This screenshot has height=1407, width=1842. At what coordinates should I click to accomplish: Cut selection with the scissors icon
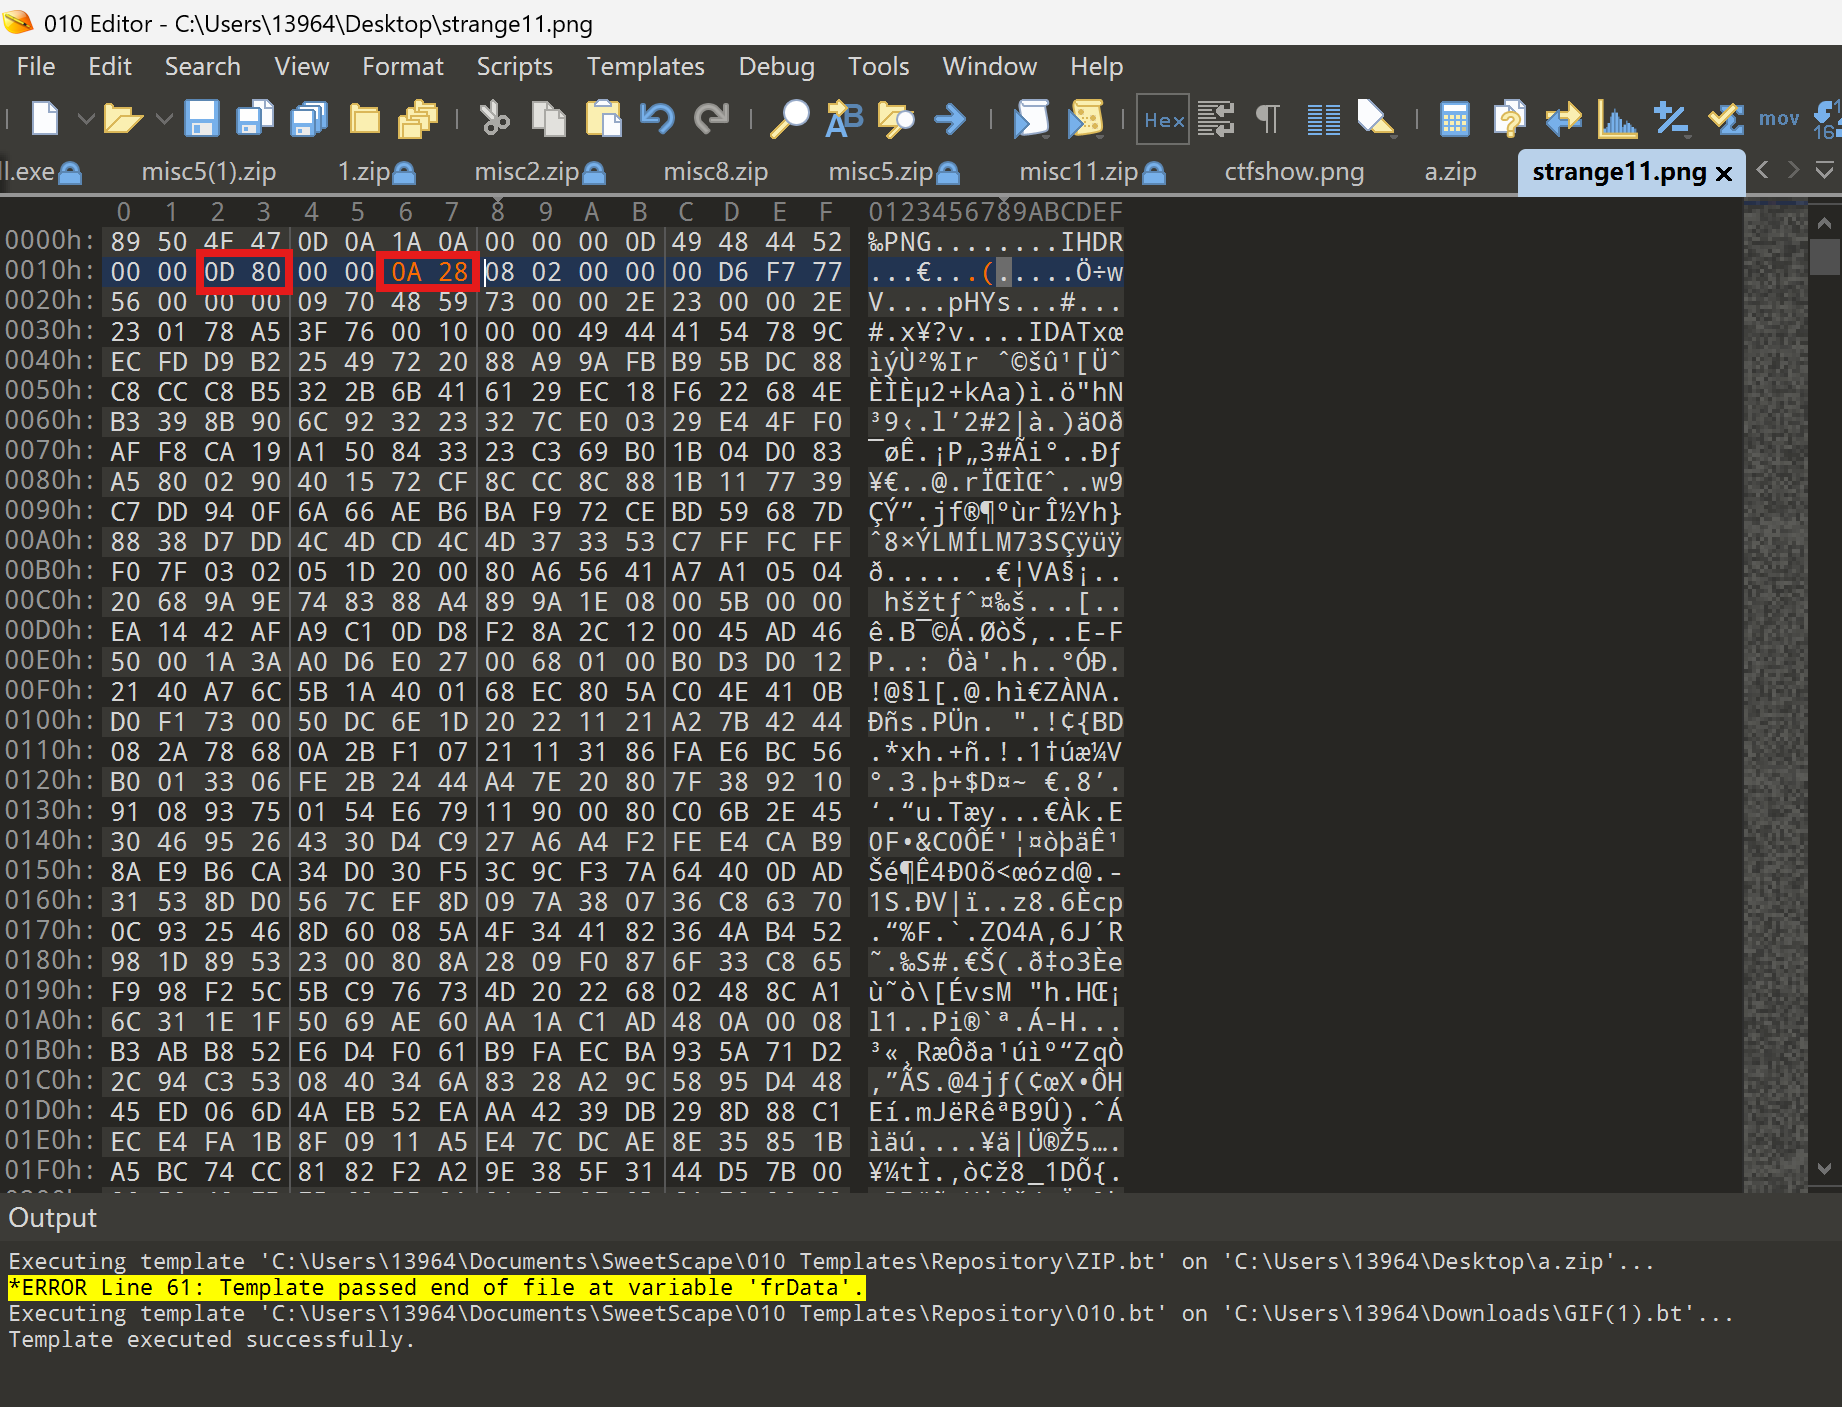(494, 119)
